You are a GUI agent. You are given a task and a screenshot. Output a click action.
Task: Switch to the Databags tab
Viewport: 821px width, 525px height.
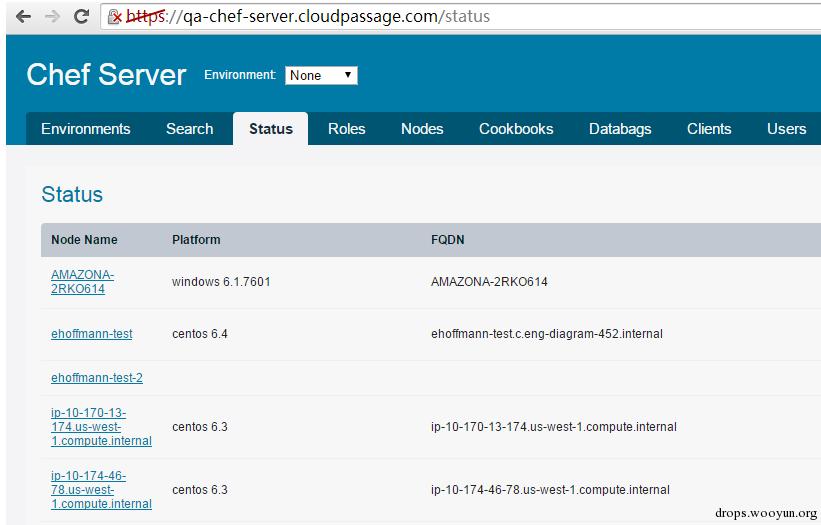(620, 129)
